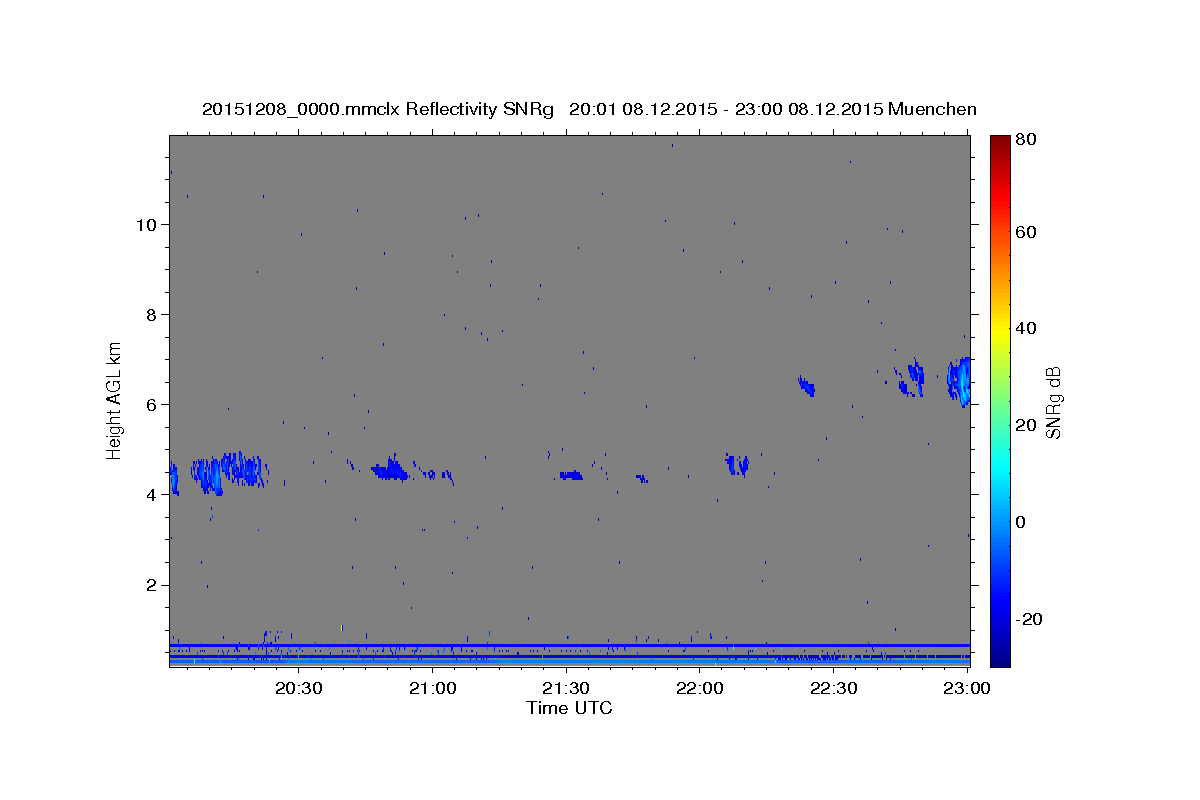The width and height of the screenshot is (1200, 800).
Task: Click the 21:30 time tick label
Action: (566, 688)
